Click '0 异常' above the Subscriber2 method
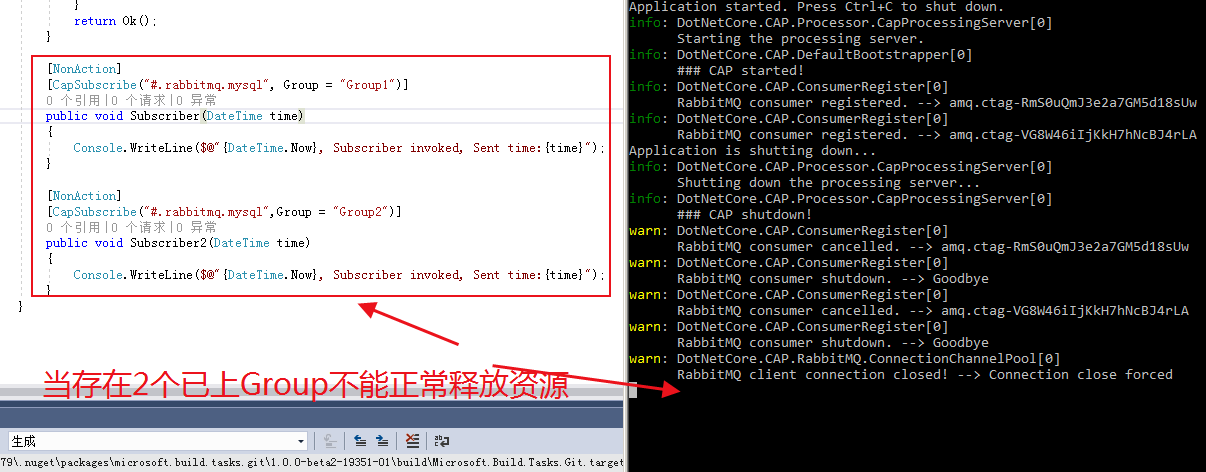1206x472 pixels. pos(196,227)
